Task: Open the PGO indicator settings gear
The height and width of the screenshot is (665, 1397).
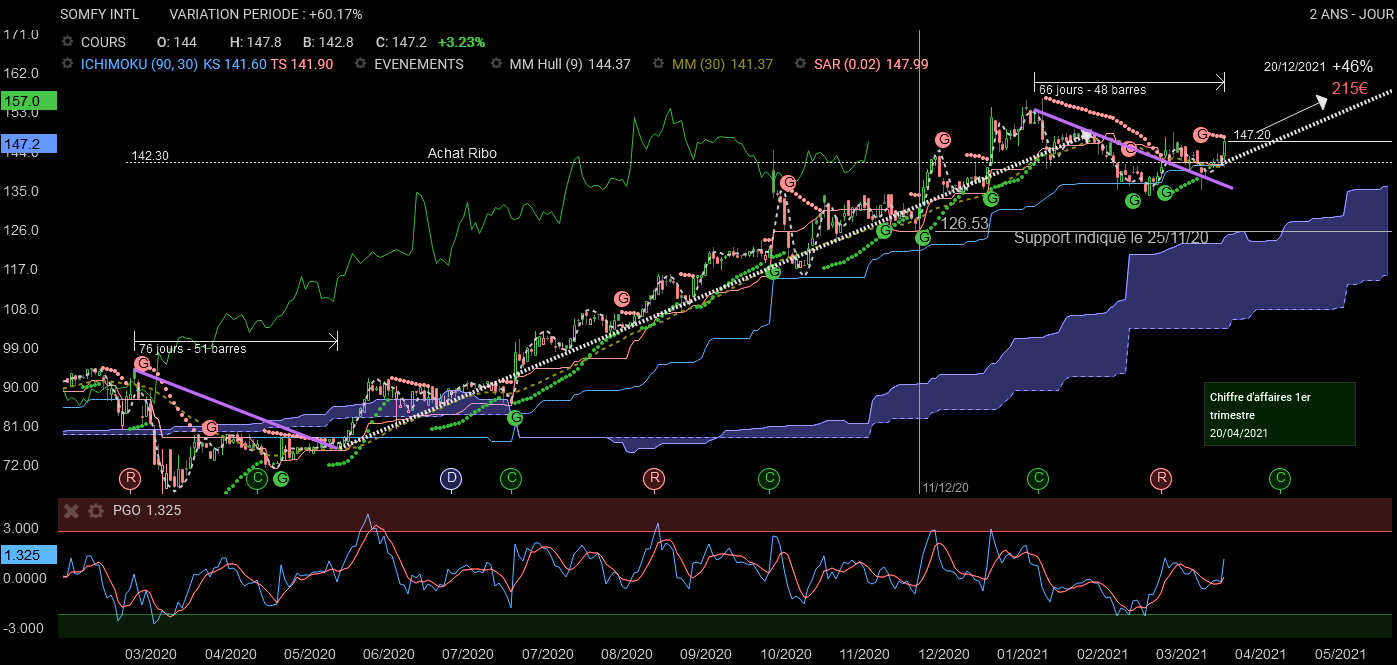Action: (x=95, y=511)
